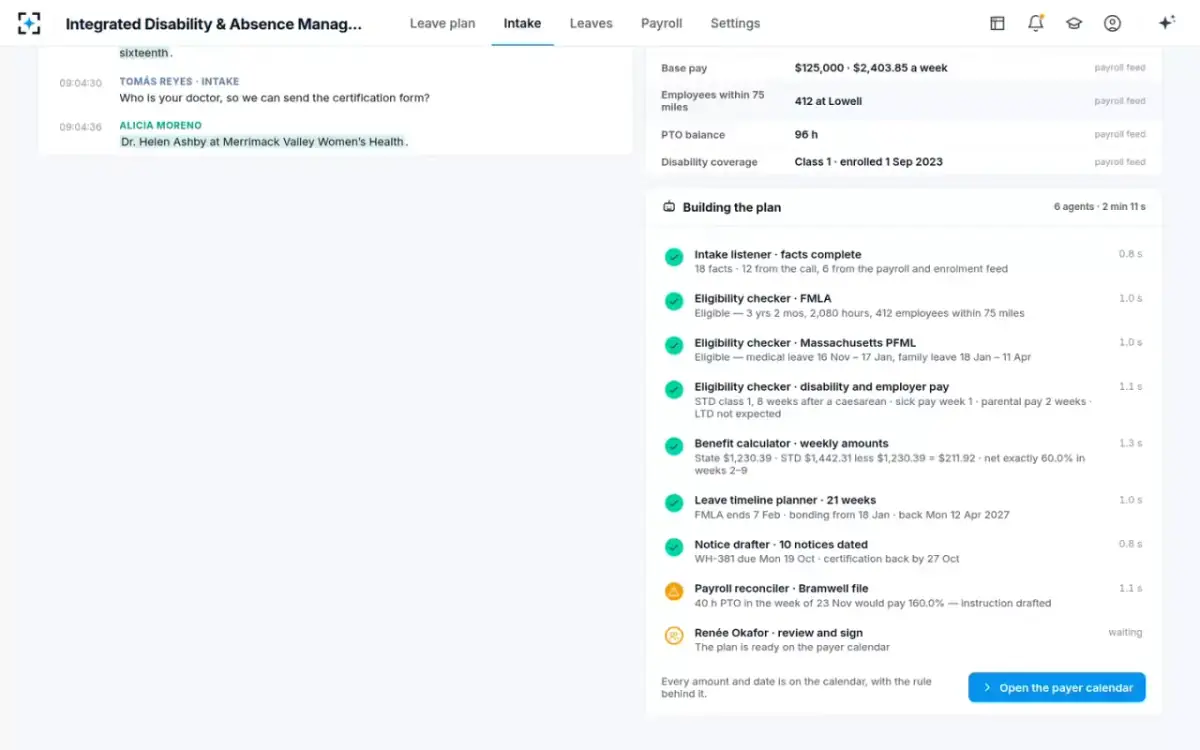Click the Renée Okafor pending status icon

[674, 635]
